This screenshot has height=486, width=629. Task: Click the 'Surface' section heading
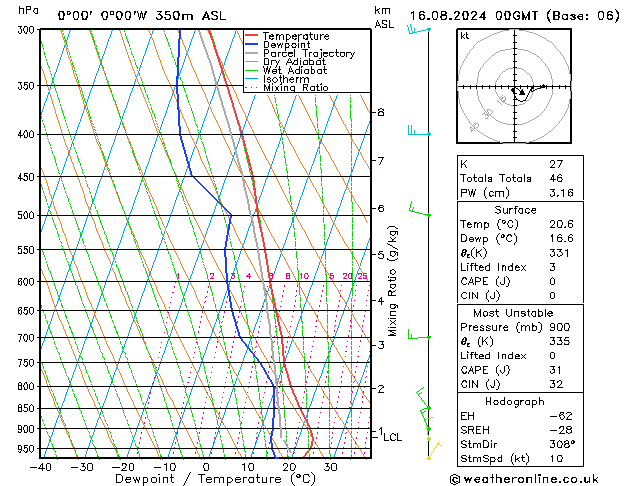(515, 210)
